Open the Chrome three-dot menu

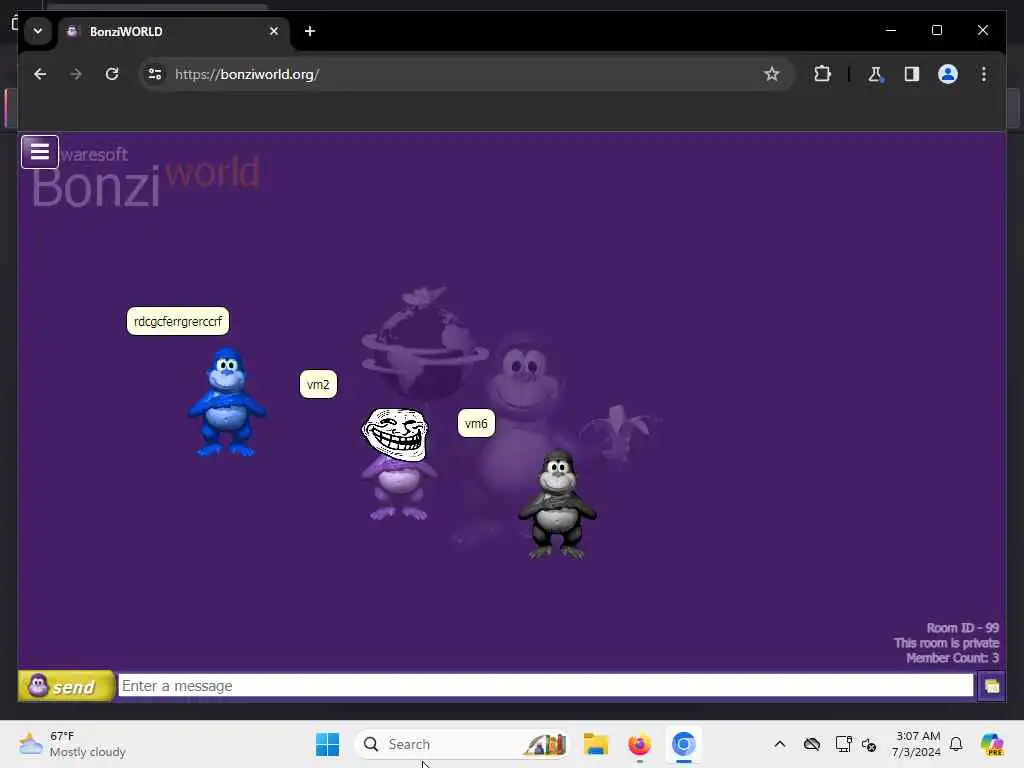click(984, 74)
